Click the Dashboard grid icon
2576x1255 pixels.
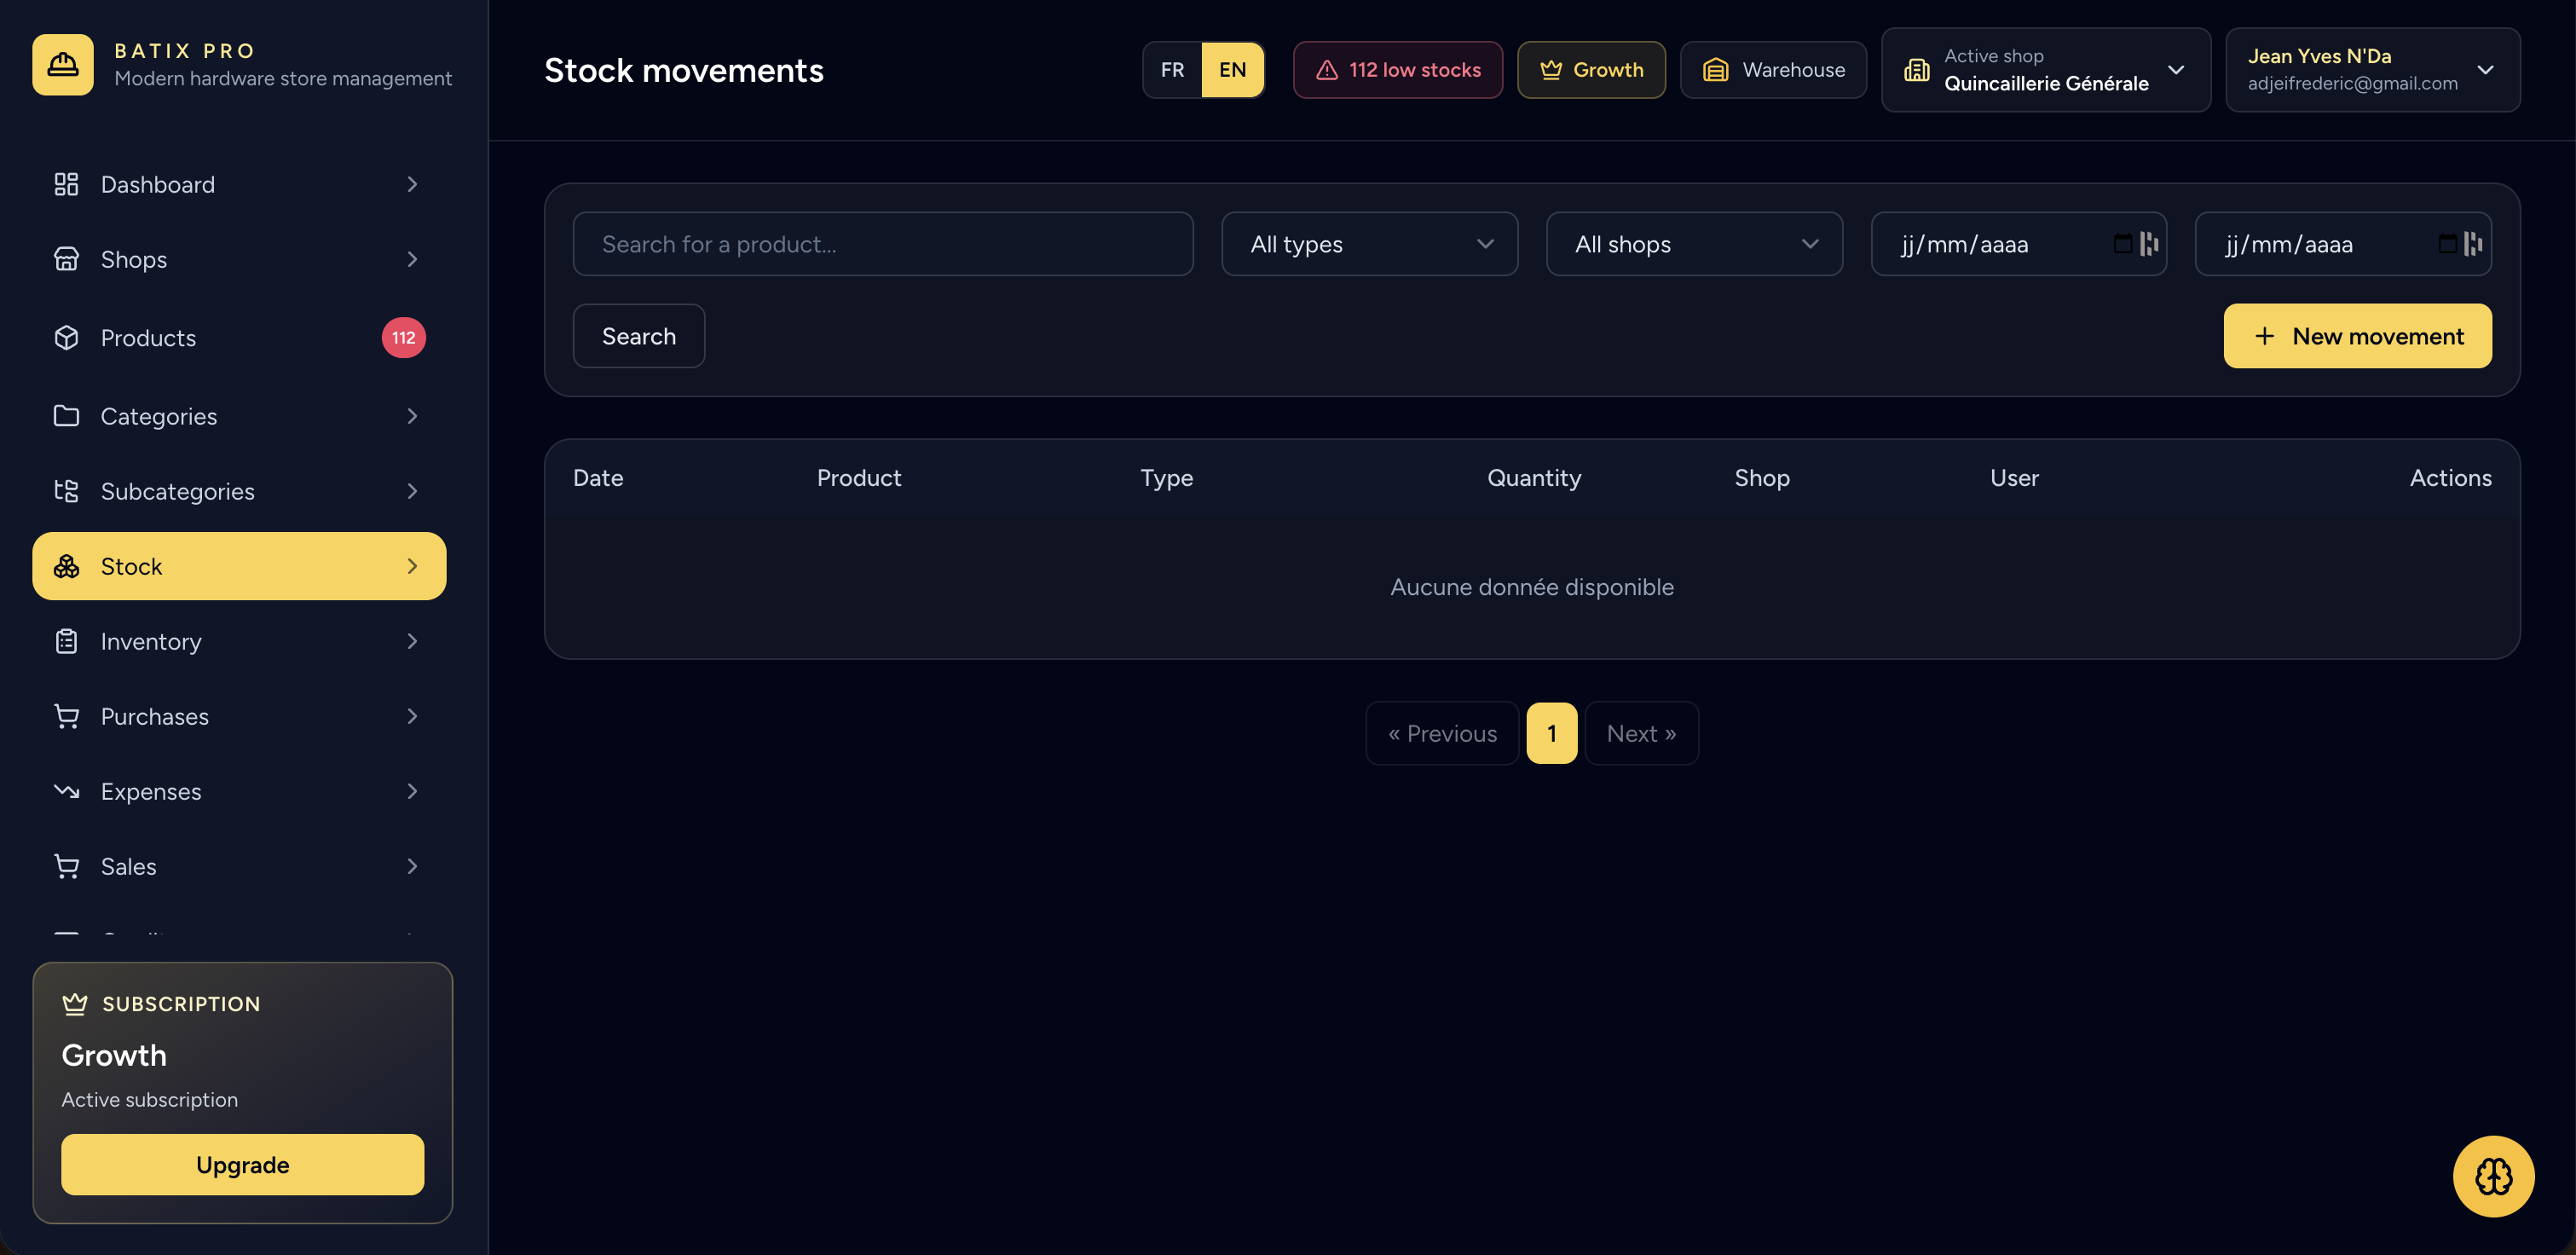(66, 184)
